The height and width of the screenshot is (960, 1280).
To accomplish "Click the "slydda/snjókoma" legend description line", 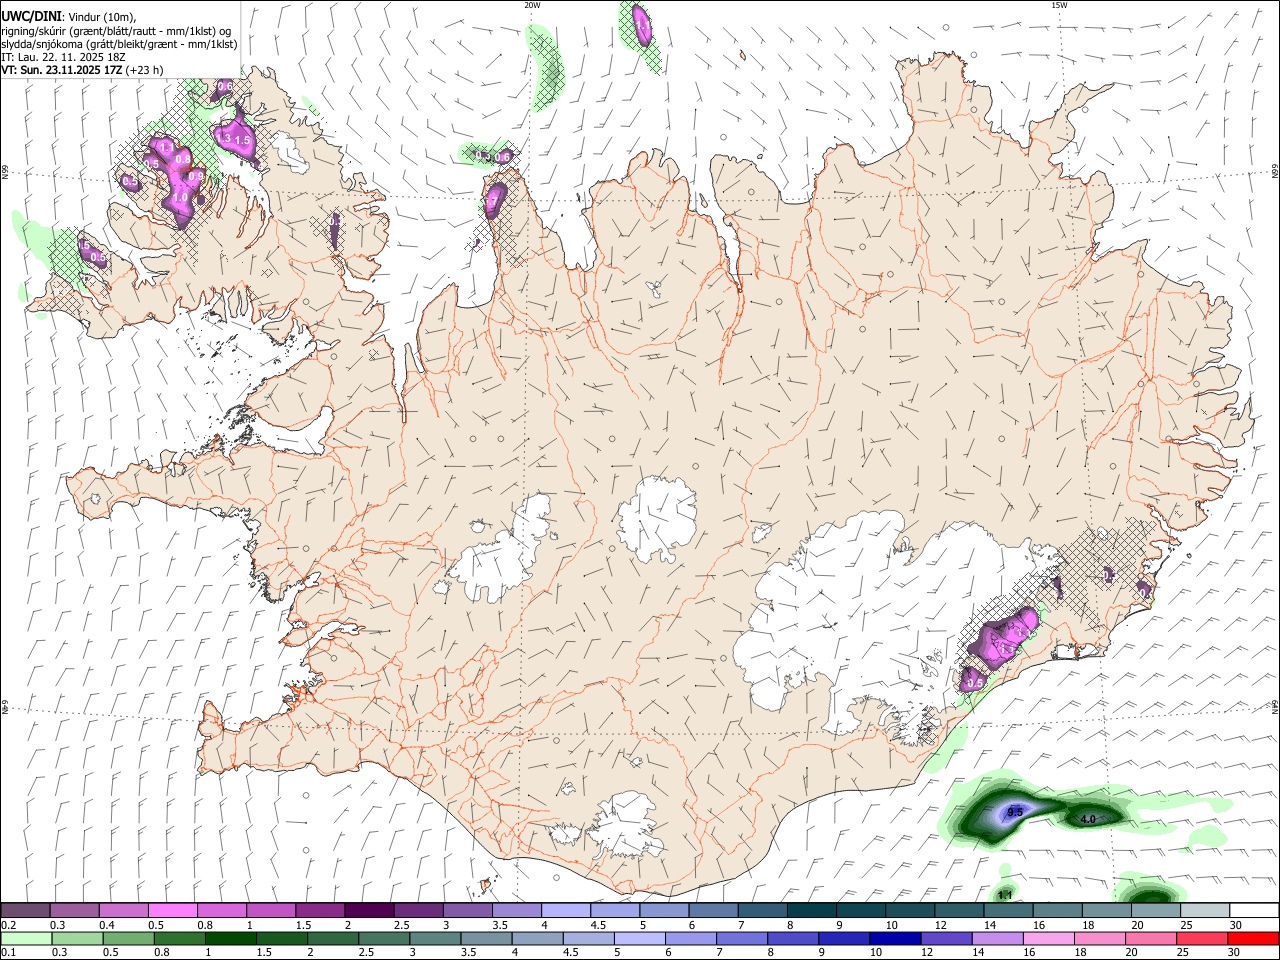I will click(x=119, y=44).
